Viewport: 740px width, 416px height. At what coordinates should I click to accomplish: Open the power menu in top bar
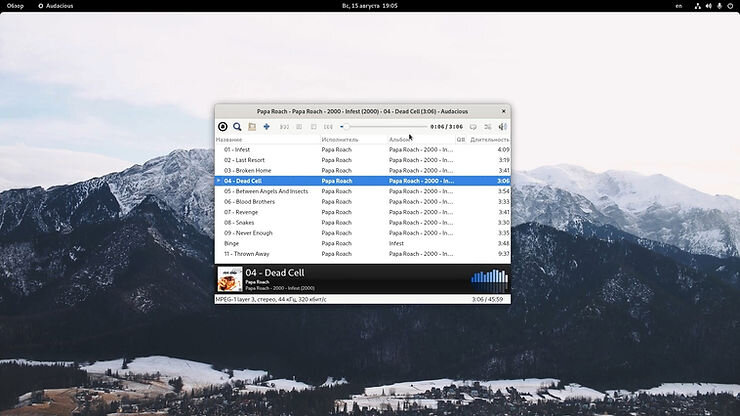tap(730, 6)
